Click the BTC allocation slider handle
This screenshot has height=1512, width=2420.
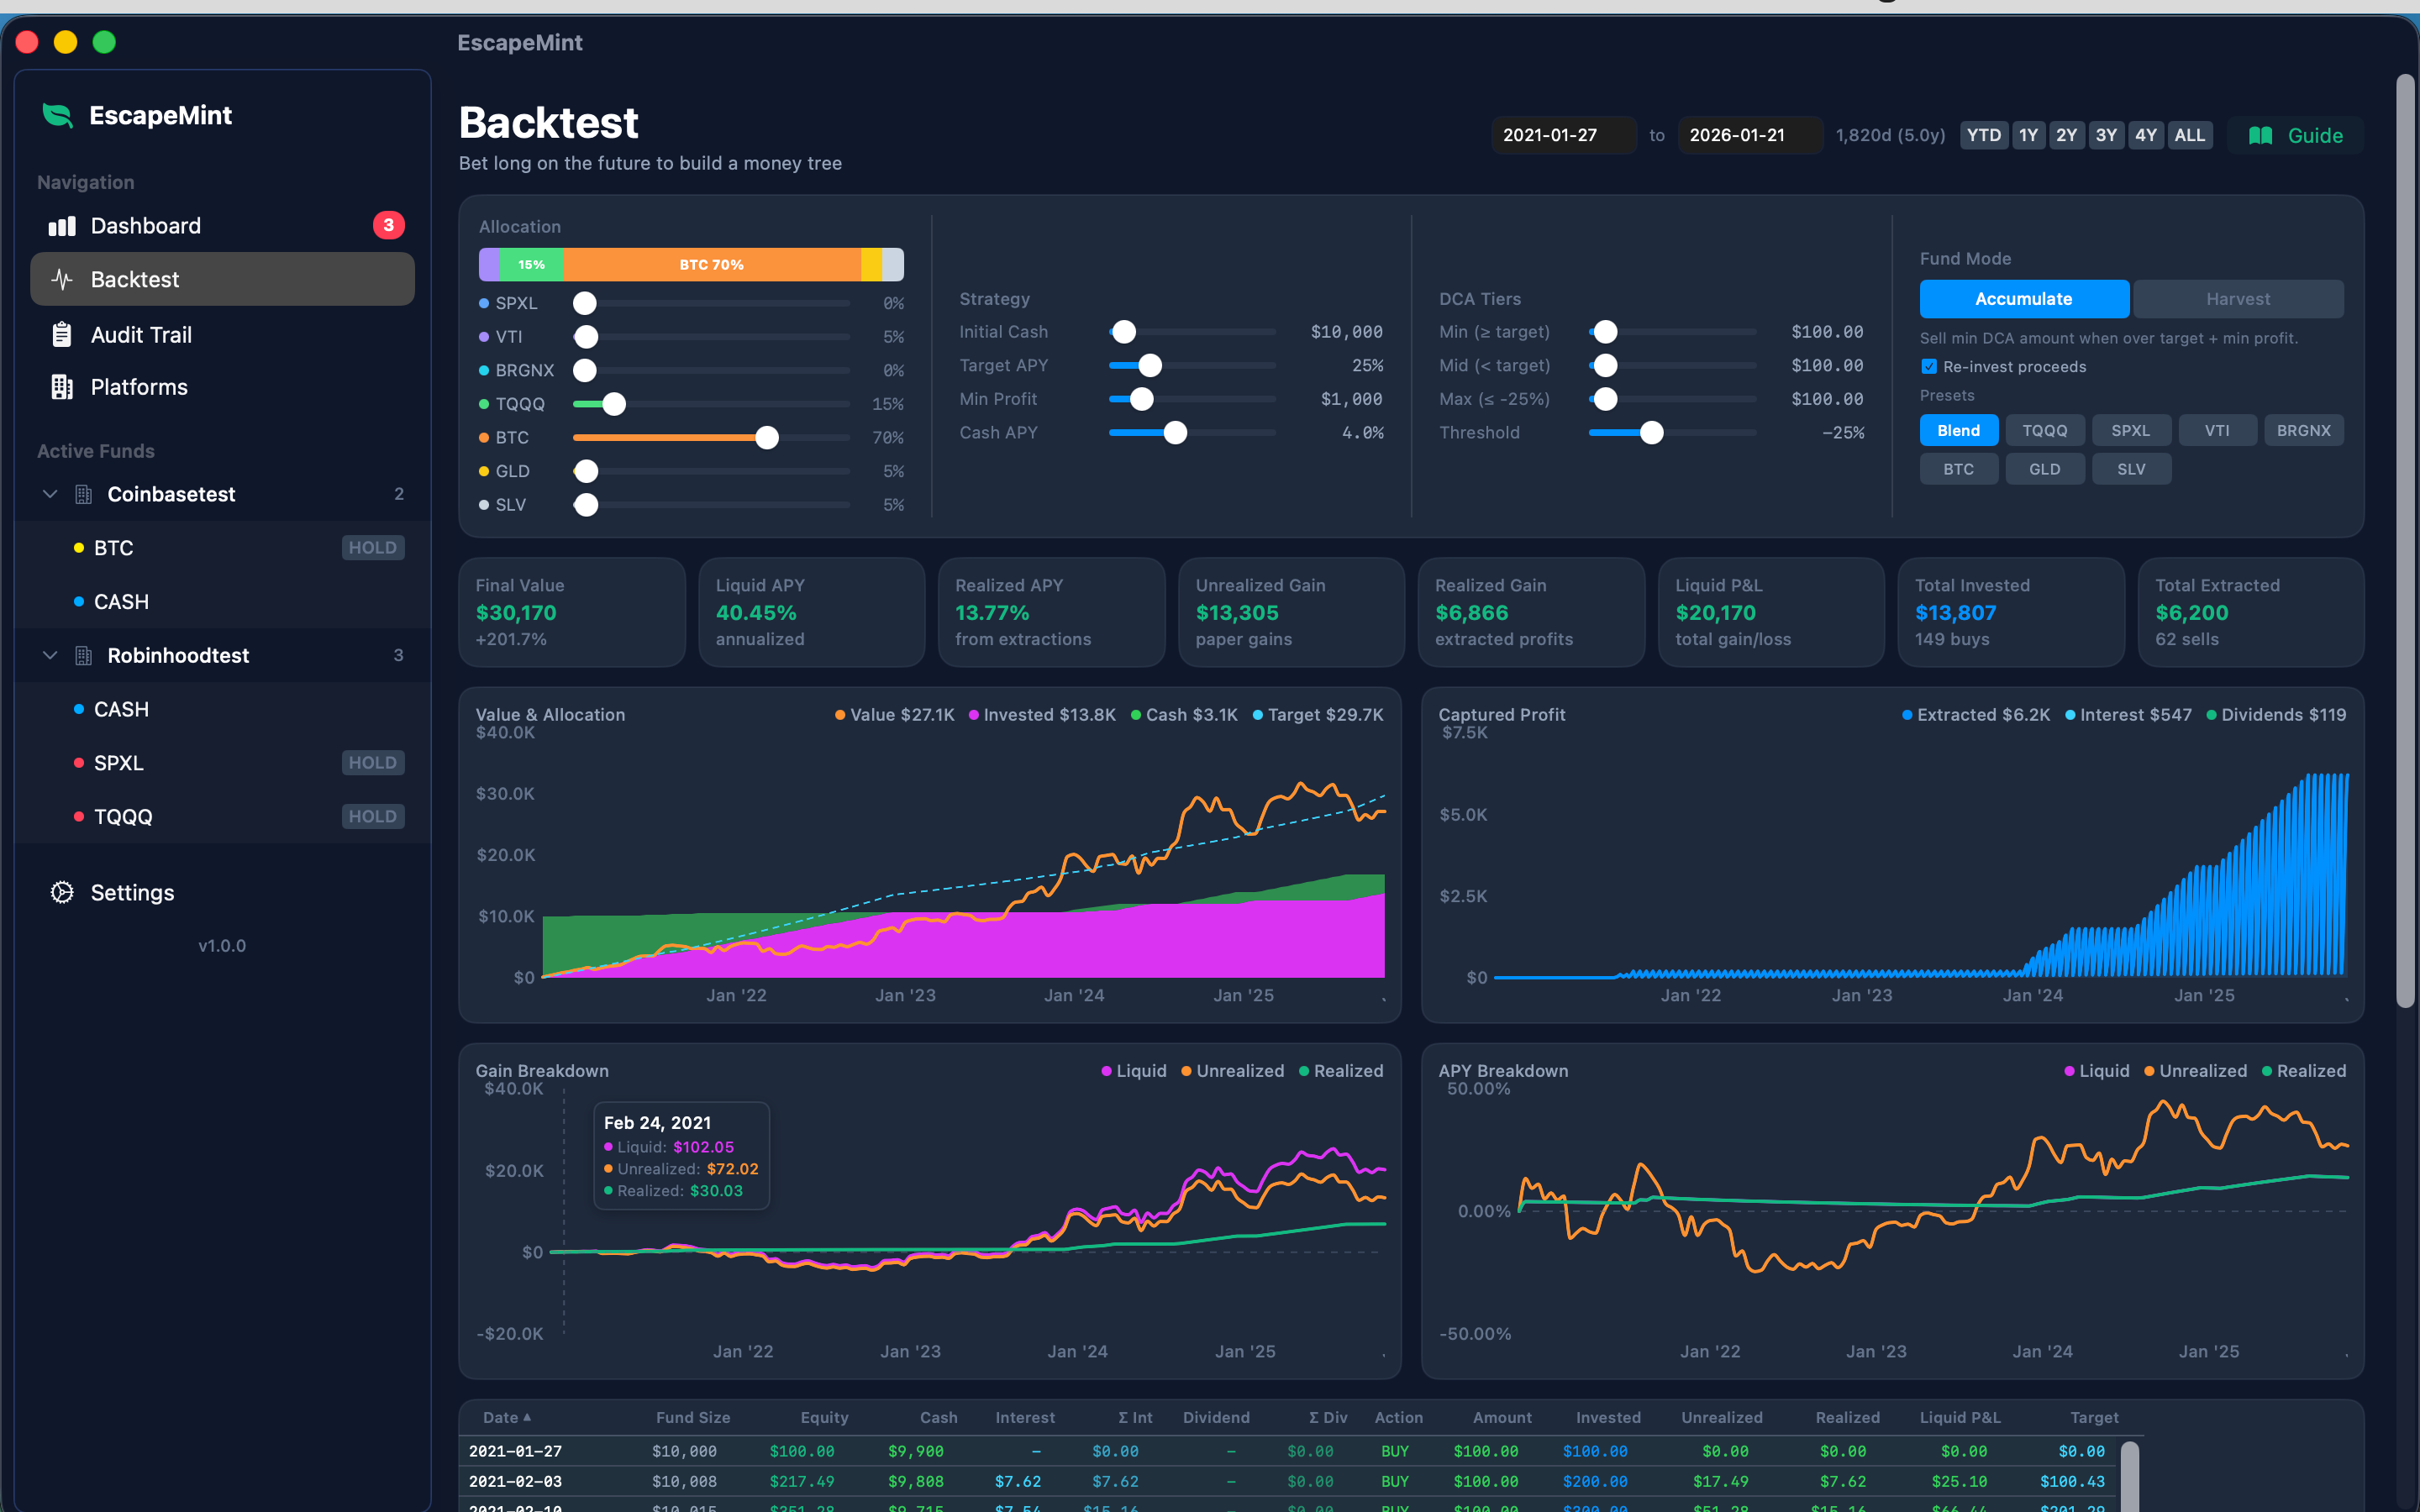tap(767, 437)
